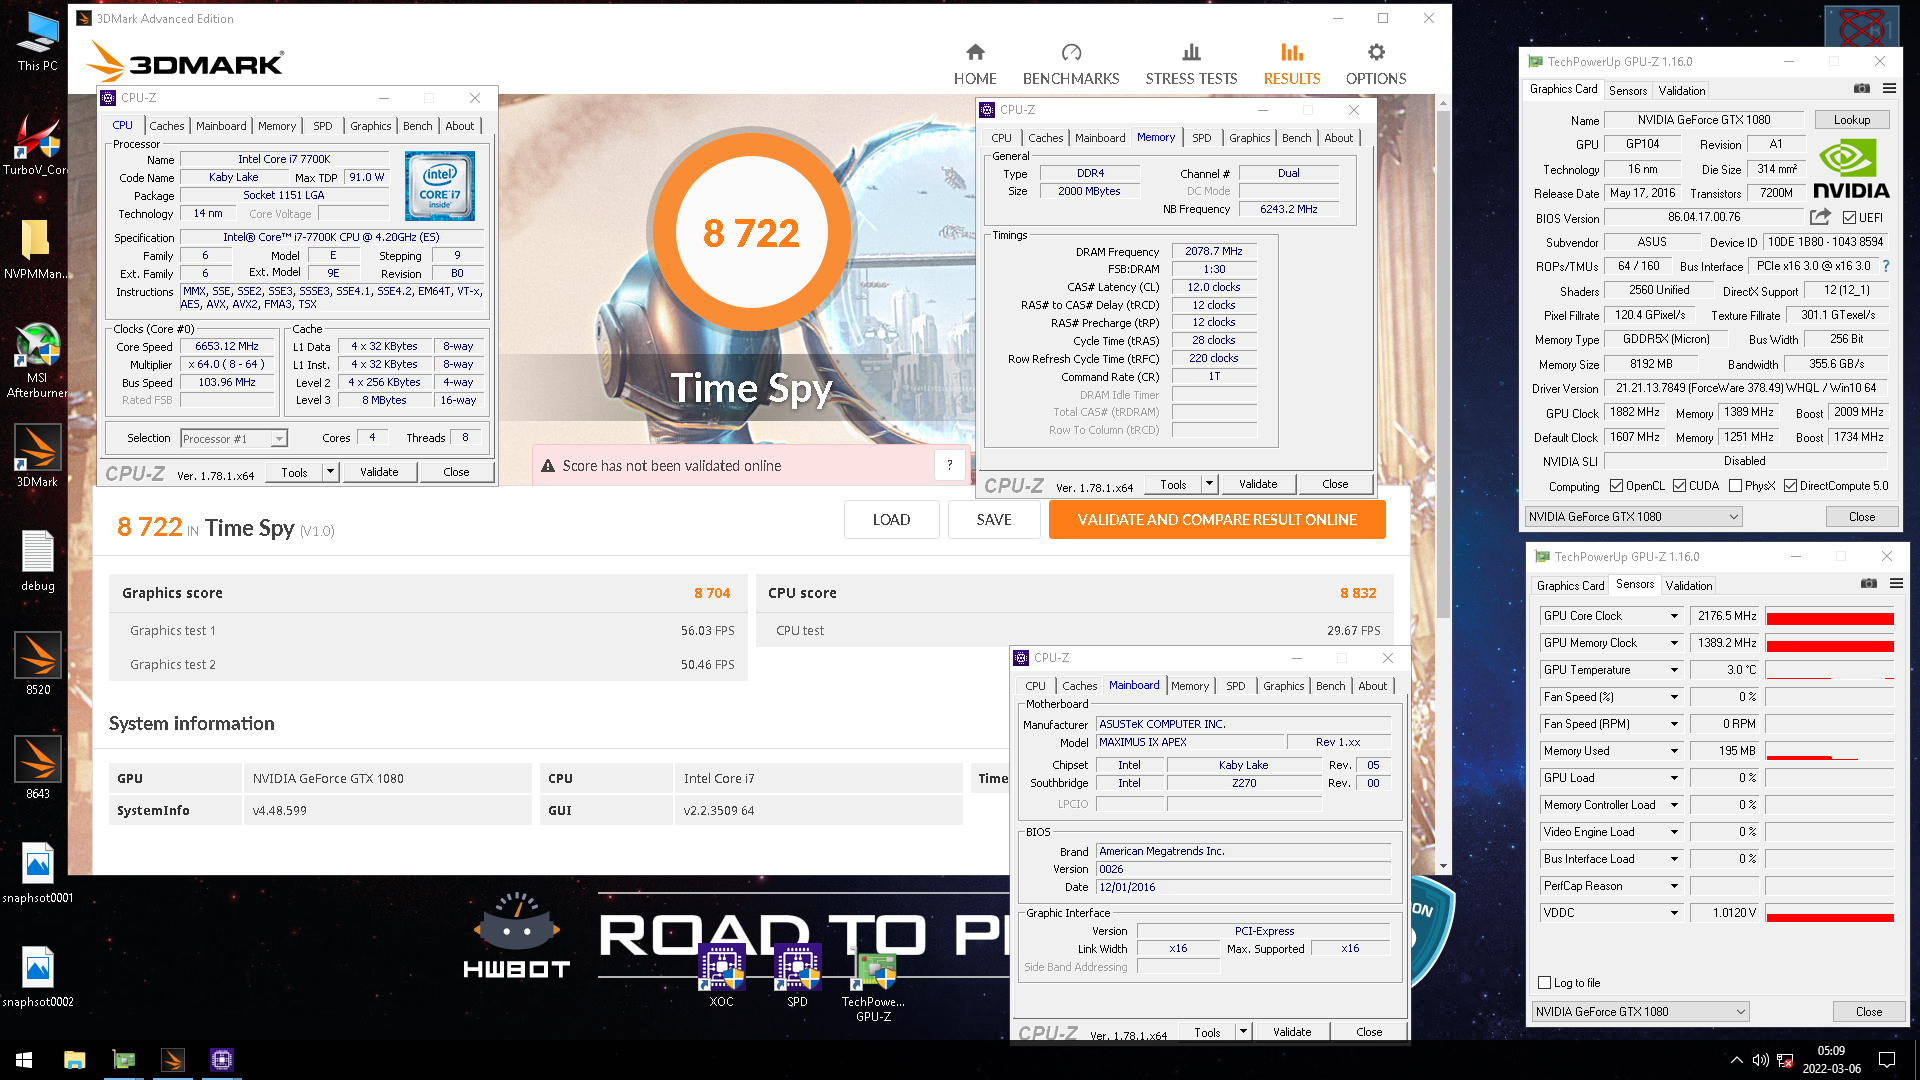1920x1080 pixels.
Task: Click the SAVE button in 3DMark
Action: tap(994, 520)
